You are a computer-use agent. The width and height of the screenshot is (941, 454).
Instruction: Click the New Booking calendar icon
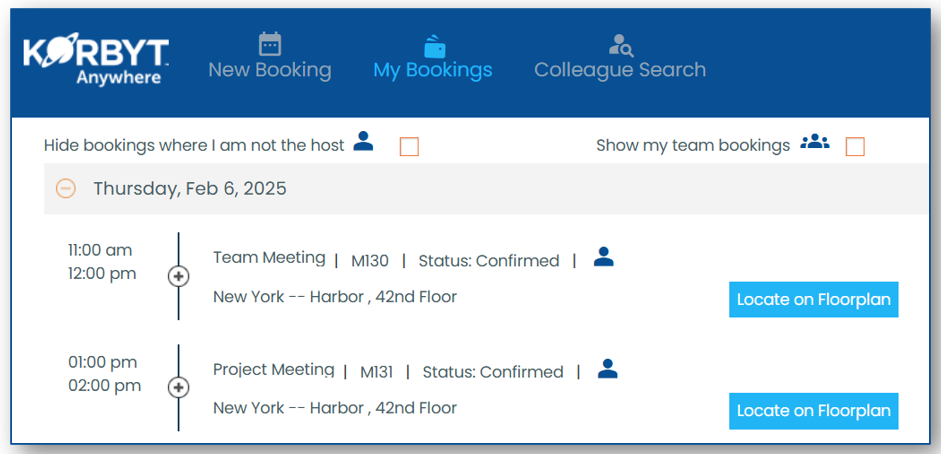[x=270, y=44]
